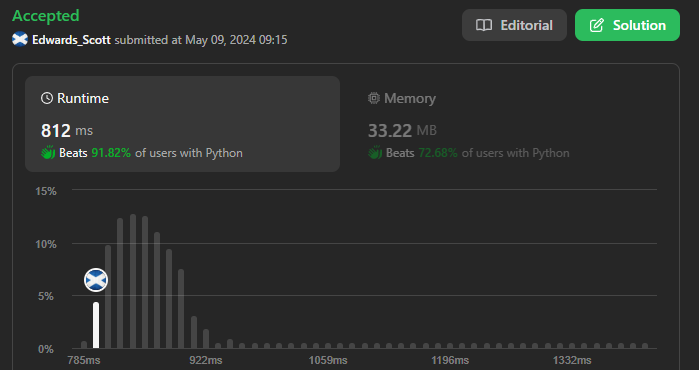Click the 91.82% beats percentage
This screenshot has width=699, height=370.
[x=111, y=153]
